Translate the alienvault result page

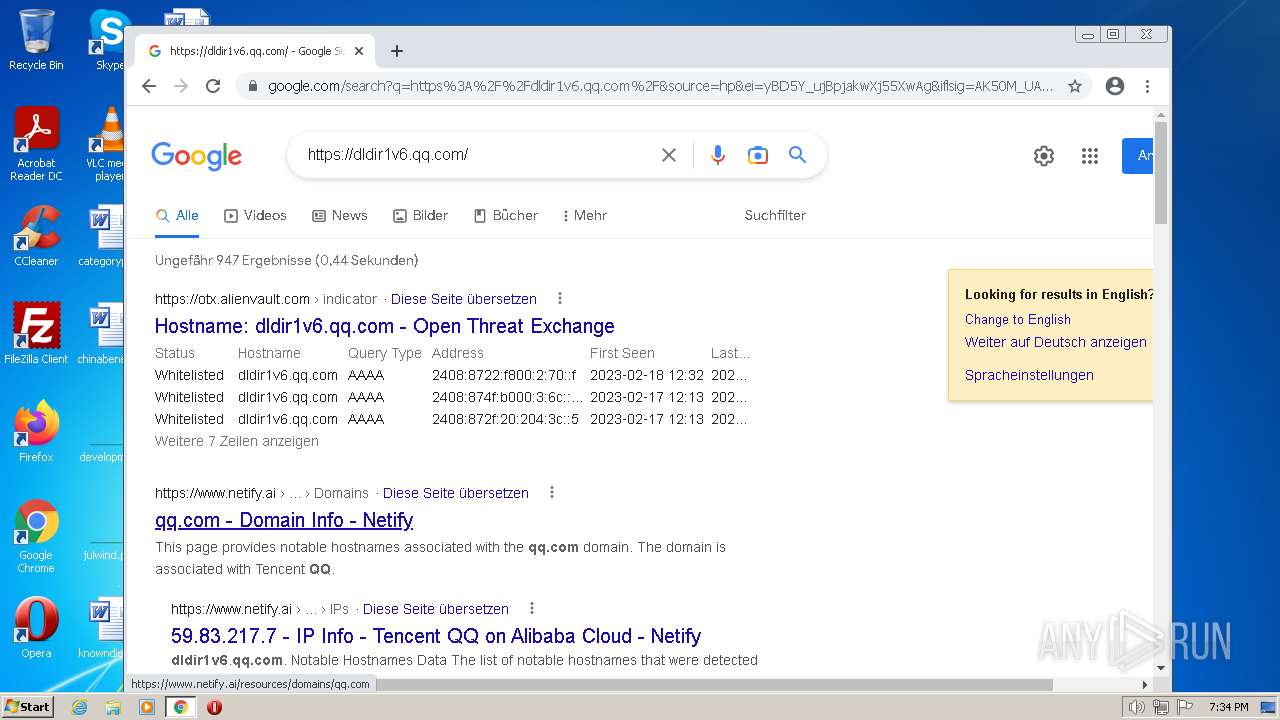pyautogui.click(x=464, y=299)
